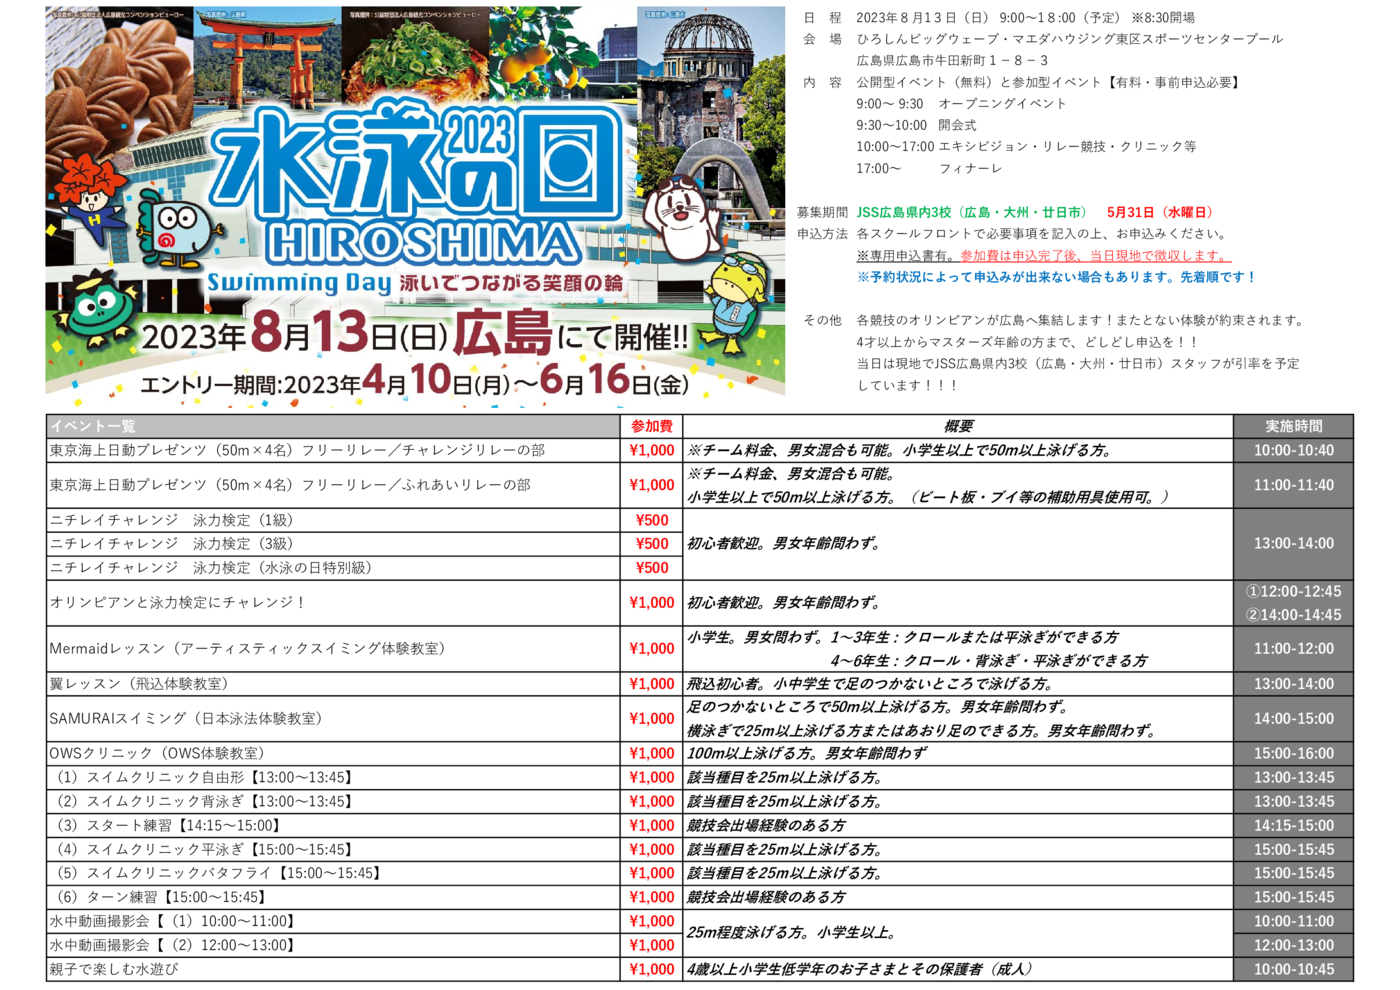Click the '9:30～10:00 開会式' line

point(916,125)
